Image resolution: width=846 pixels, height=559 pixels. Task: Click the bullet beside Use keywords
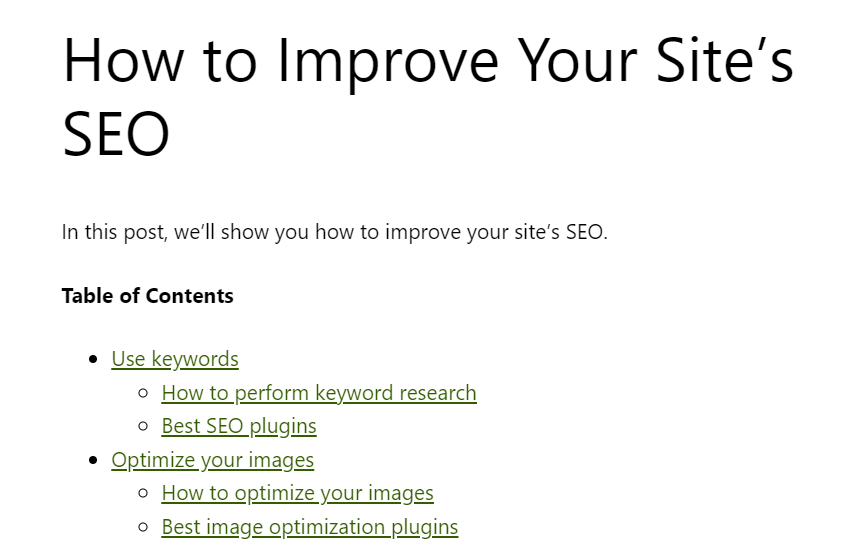pos(94,359)
